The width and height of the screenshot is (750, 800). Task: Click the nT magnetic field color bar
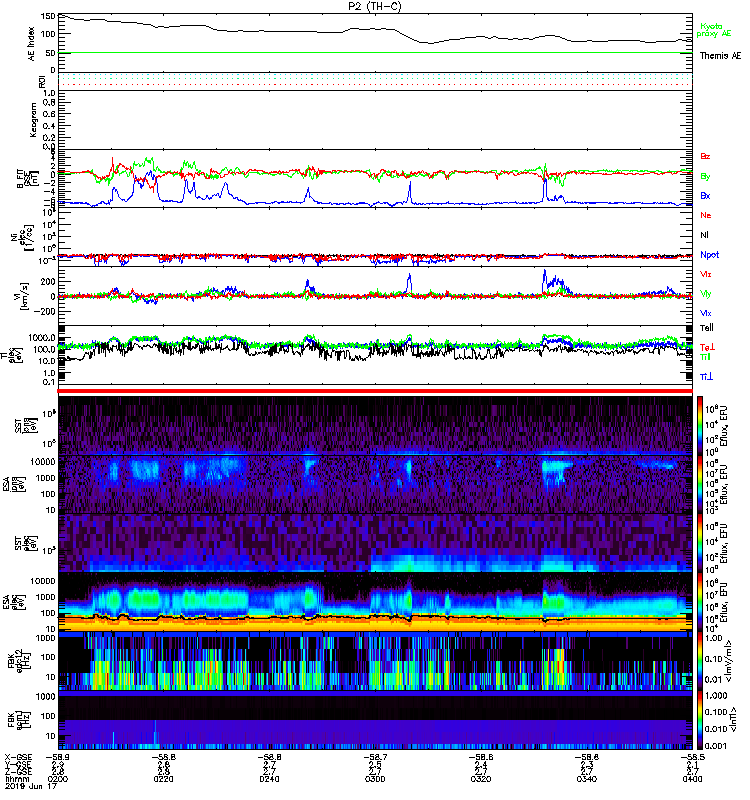coord(700,720)
